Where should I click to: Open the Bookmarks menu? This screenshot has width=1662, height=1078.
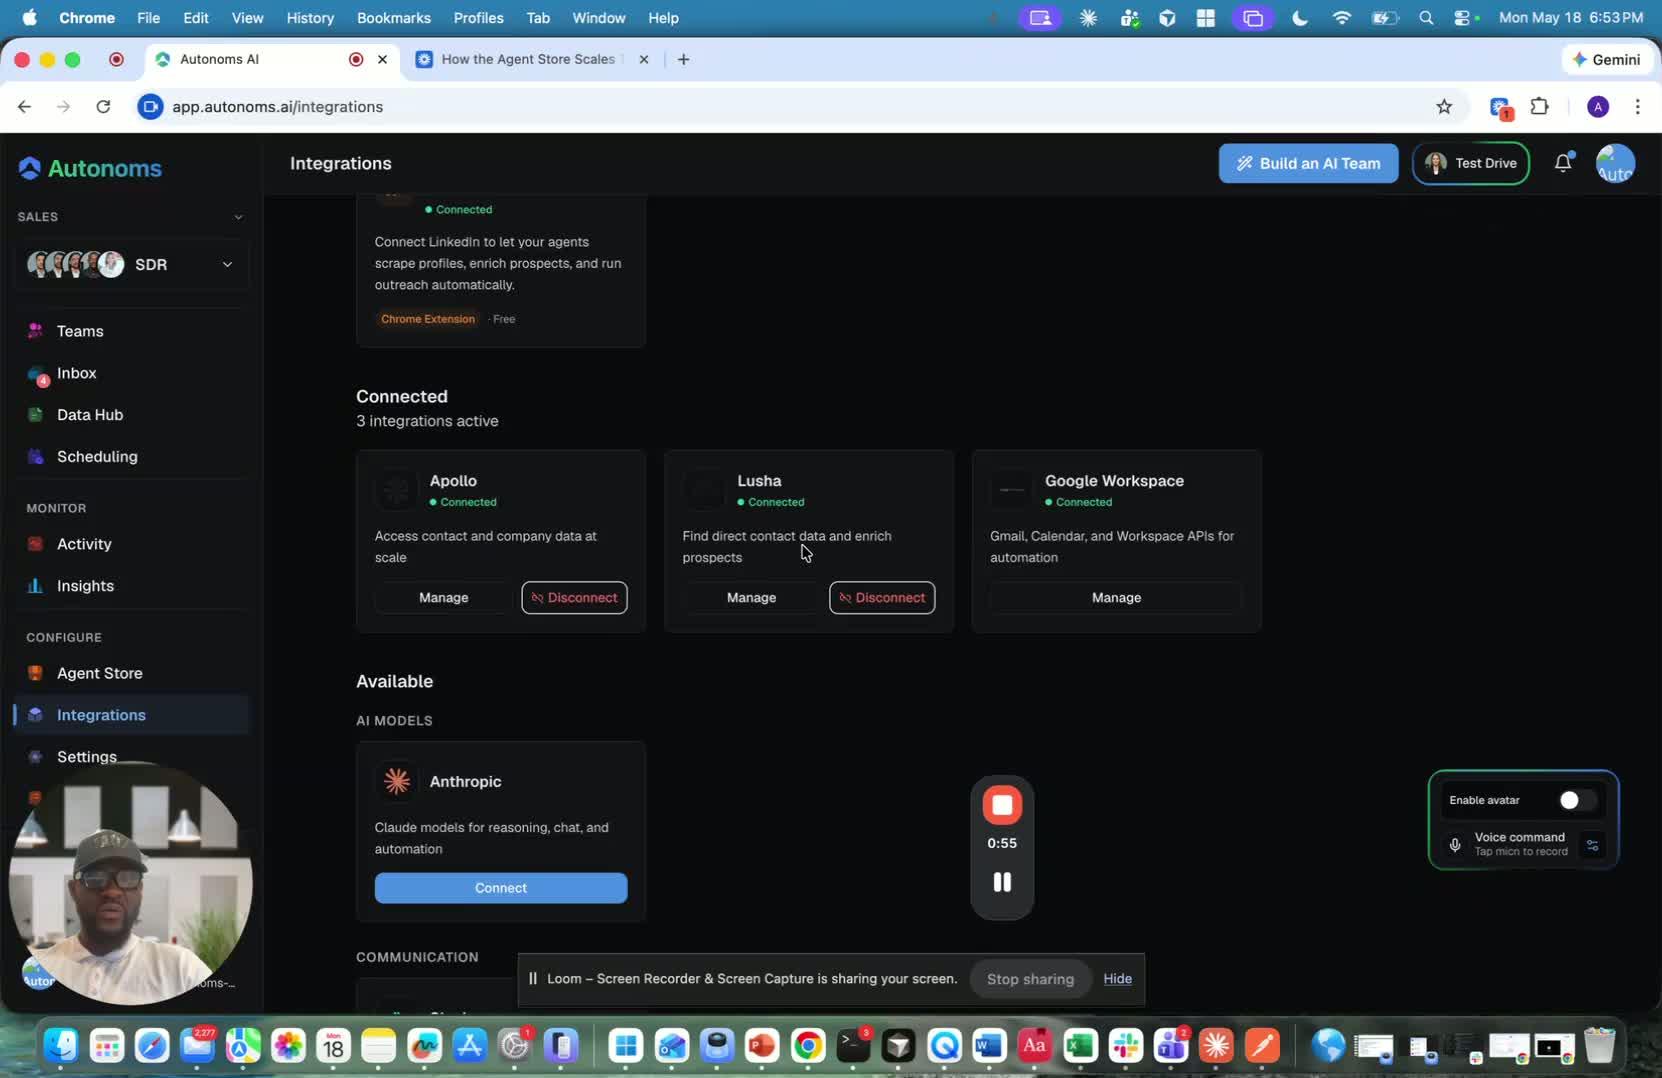(394, 18)
